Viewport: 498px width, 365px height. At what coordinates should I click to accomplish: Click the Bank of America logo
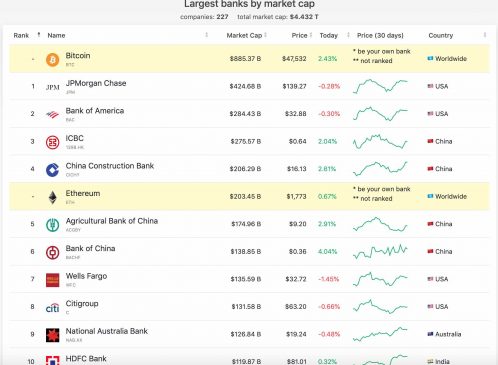52,115
